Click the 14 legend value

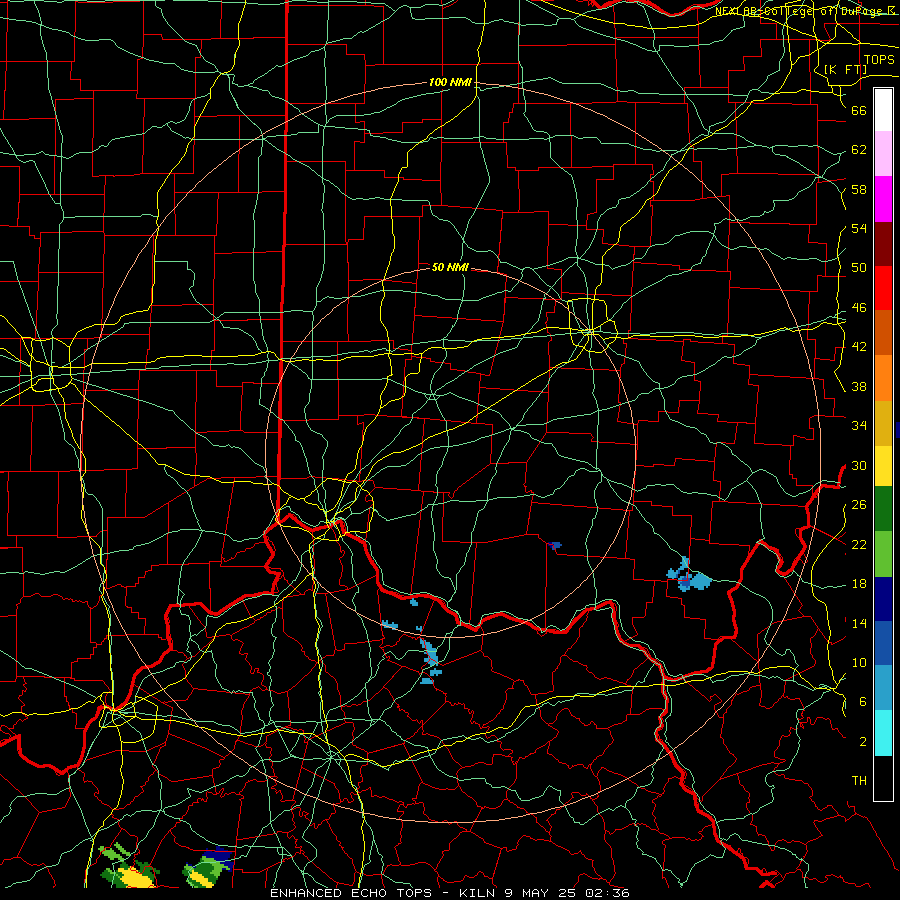pos(859,623)
